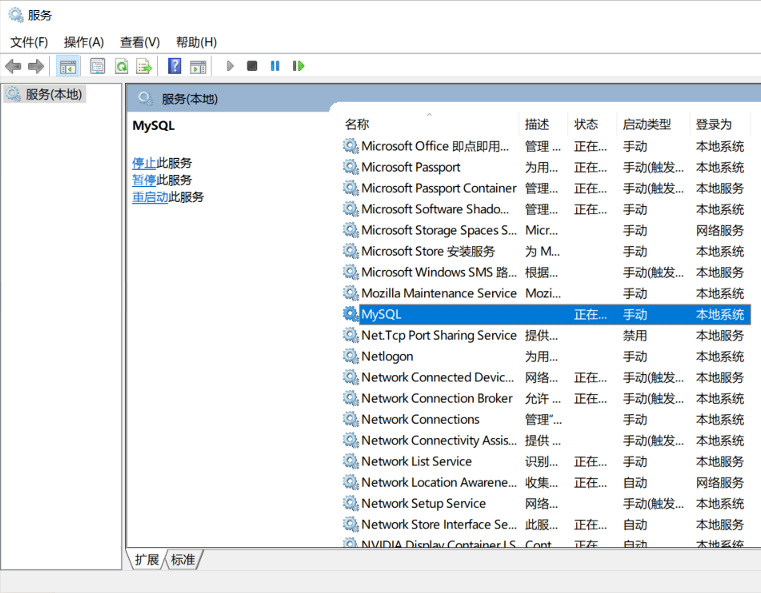Viewport: 761px width, 593px height.
Task: Click 禁用 startup type of Net.Tcp row
Action: [635, 335]
